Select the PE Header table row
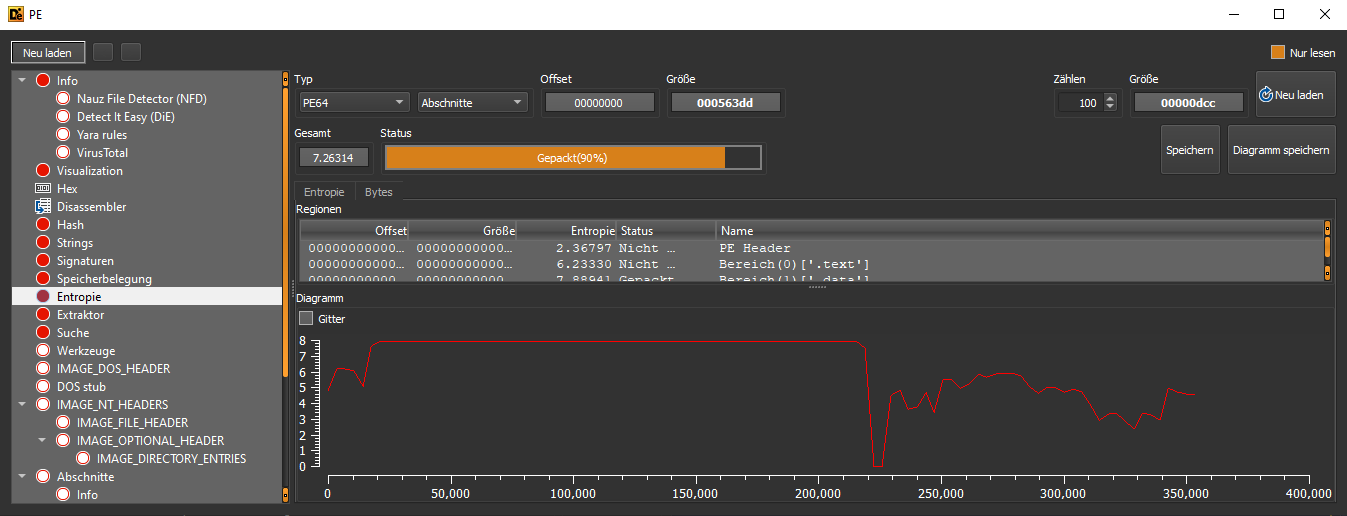Image resolution: width=1347 pixels, height=516 pixels. [x=811, y=248]
